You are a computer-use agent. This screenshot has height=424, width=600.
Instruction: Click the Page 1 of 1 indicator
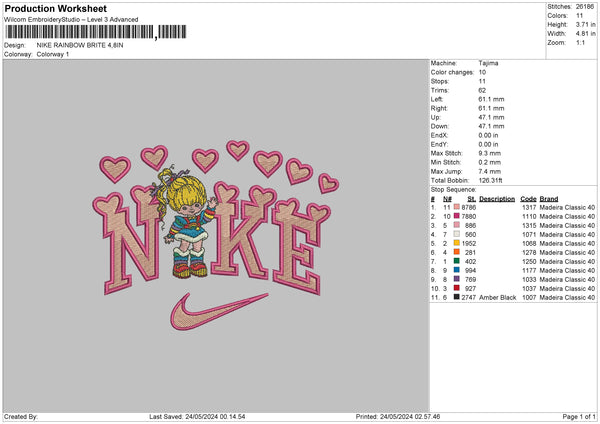point(579,416)
